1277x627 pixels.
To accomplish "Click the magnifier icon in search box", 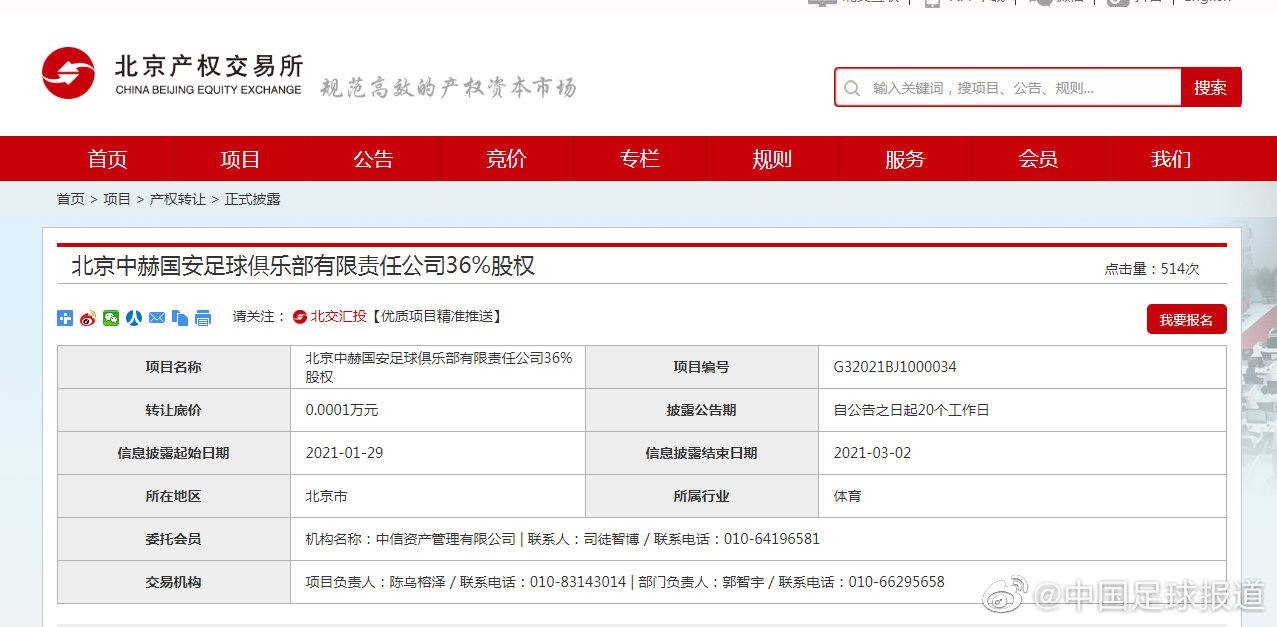I will 852,88.
